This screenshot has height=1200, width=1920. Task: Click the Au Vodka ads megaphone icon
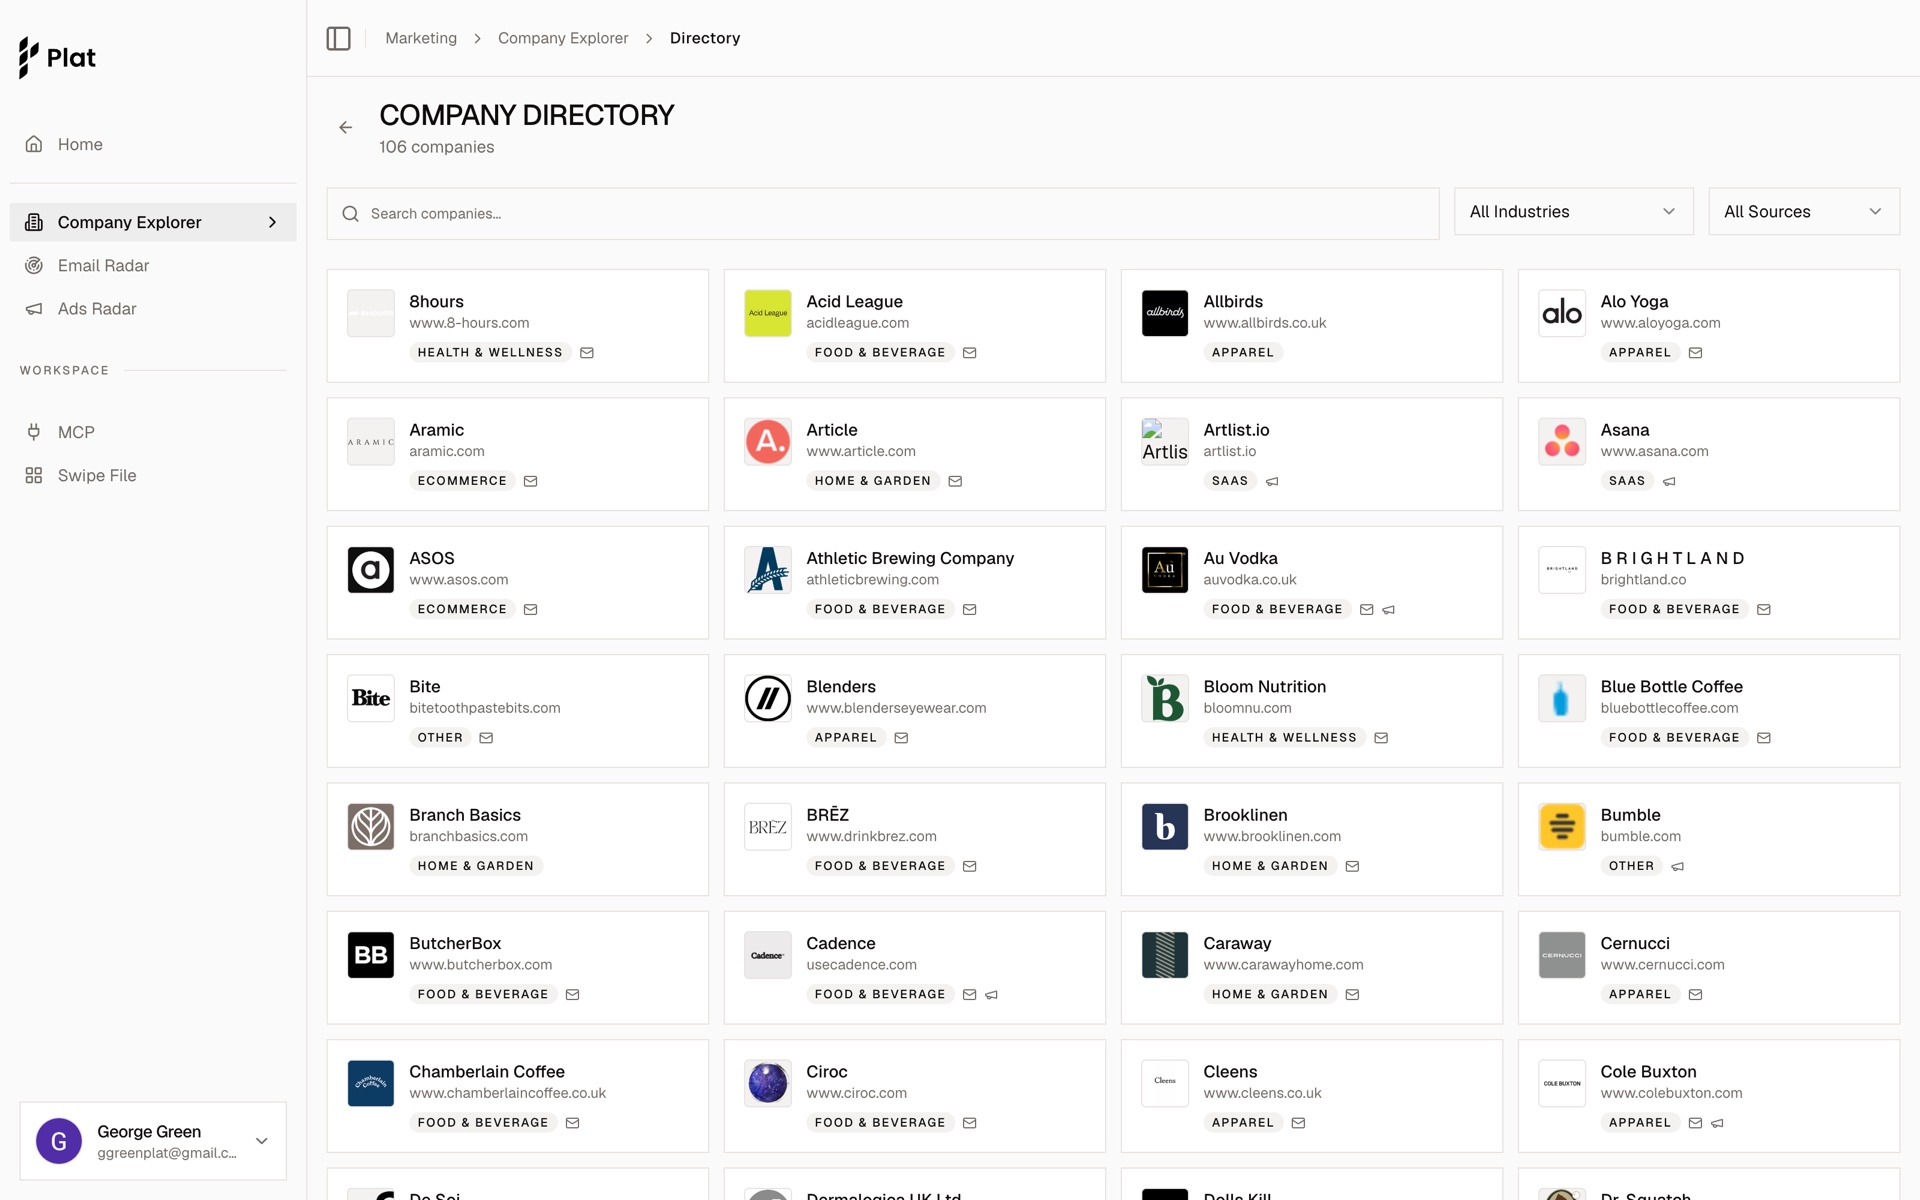tap(1388, 609)
